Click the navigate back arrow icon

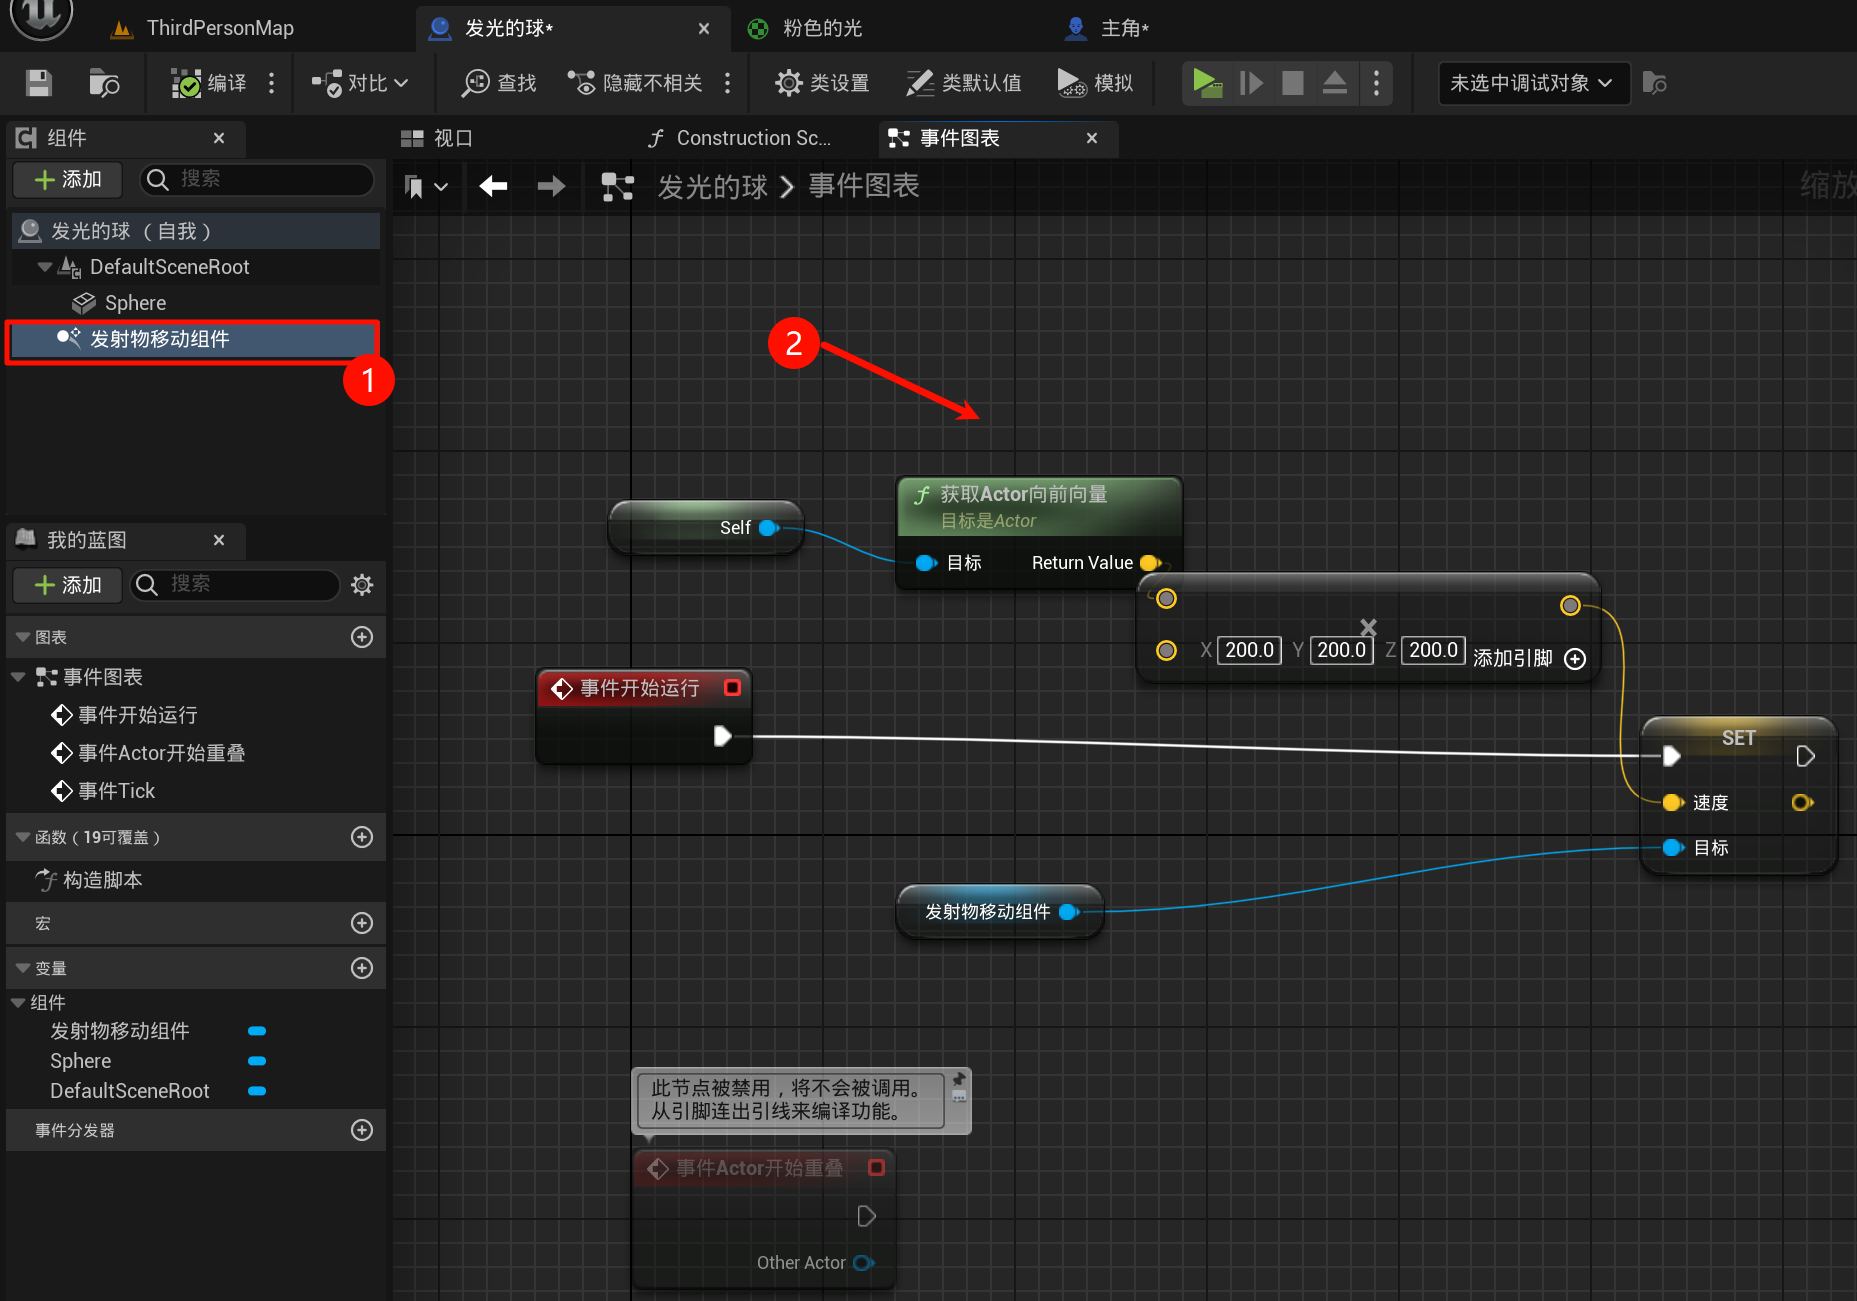click(x=493, y=186)
